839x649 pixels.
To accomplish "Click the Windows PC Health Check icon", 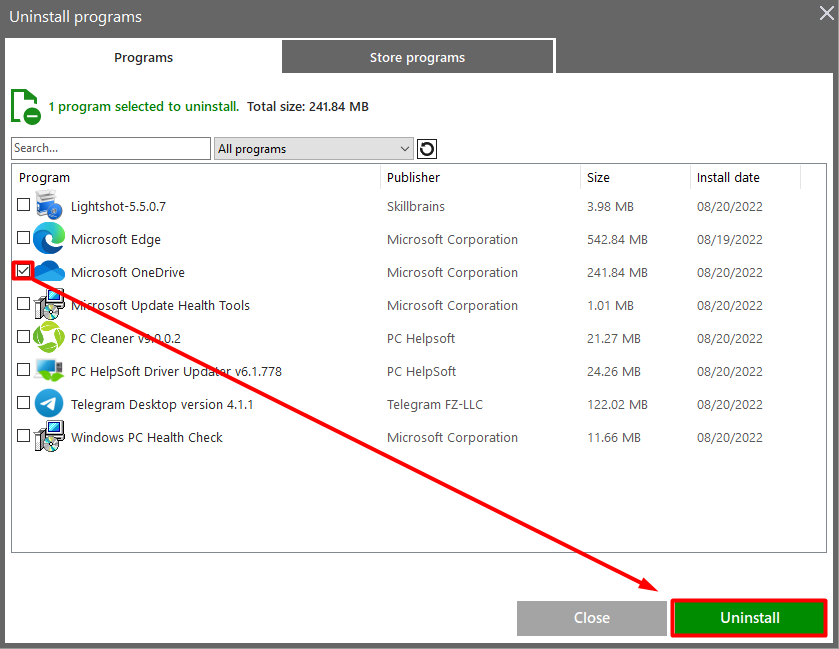I will point(49,436).
